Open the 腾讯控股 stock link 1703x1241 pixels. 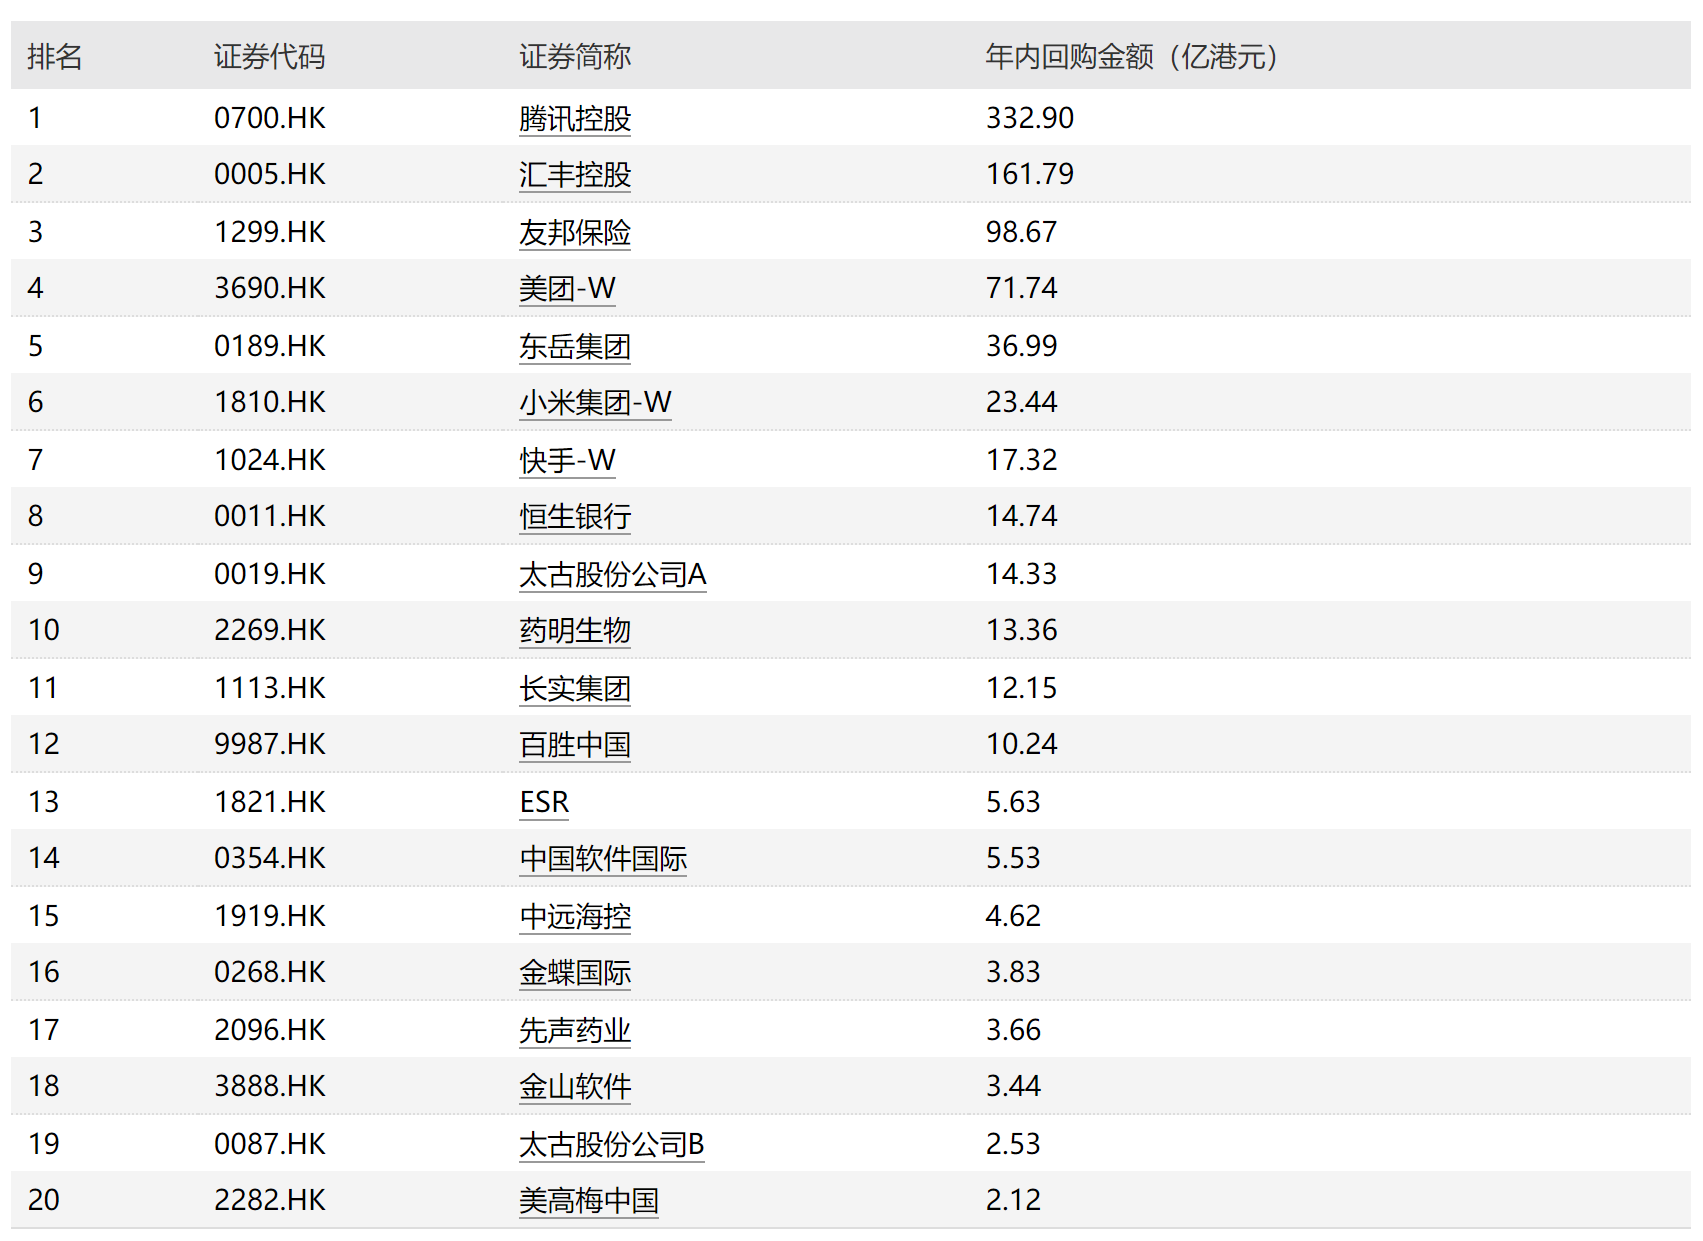pyautogui.click(x=575, y=118)
